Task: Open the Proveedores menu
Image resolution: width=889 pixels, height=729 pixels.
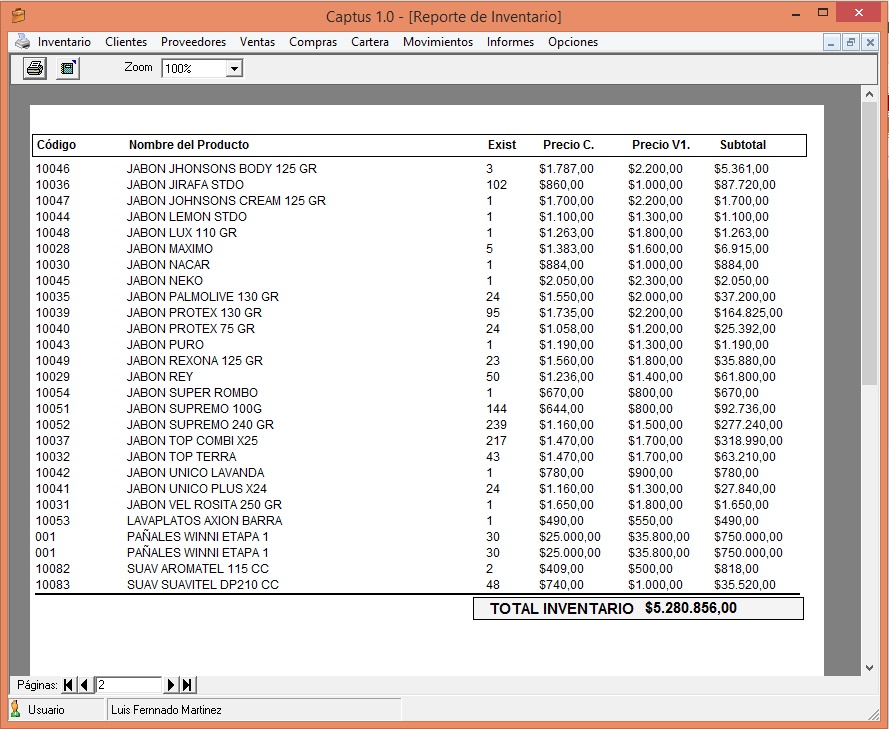Action: (193, 42)
